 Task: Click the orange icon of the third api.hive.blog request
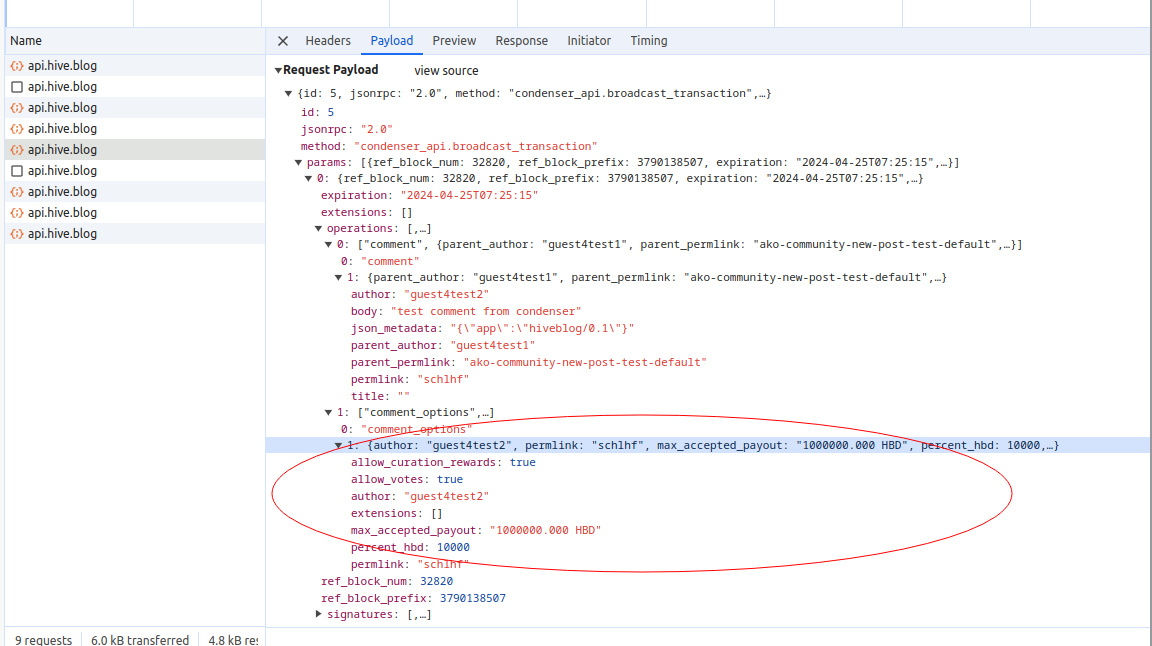coord(16,108)
